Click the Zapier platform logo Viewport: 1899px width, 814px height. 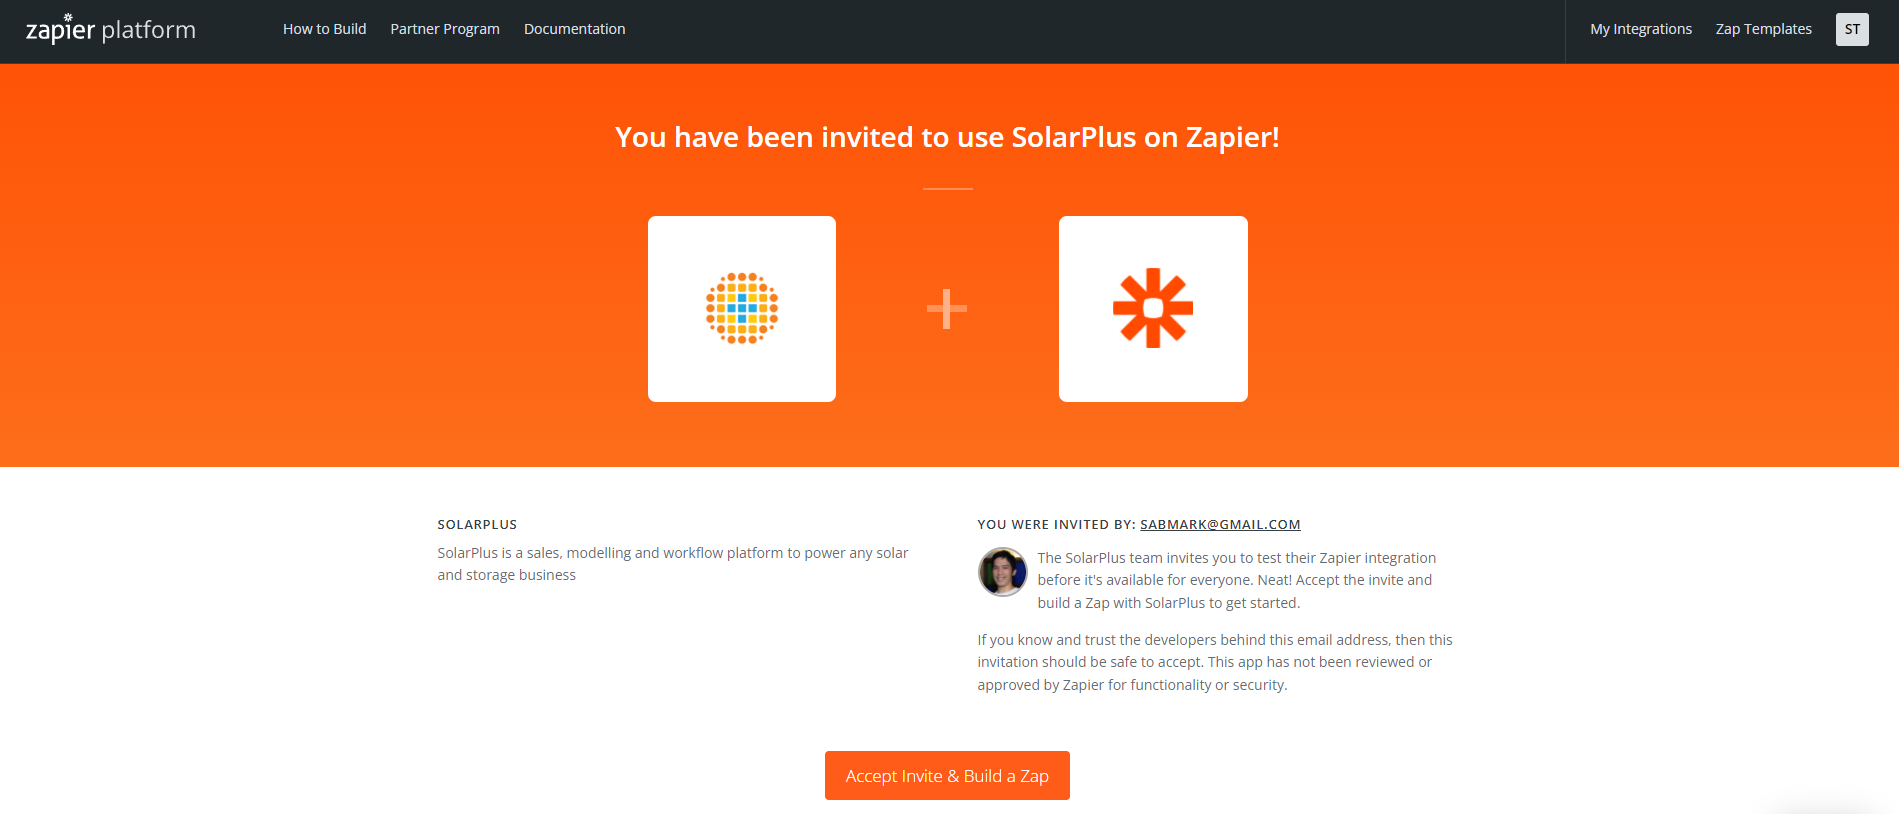click(x=111, y=29)
